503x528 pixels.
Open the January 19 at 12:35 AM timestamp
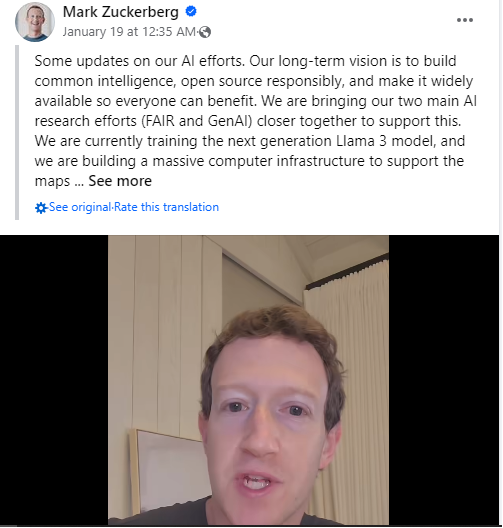tap(129, 32)
